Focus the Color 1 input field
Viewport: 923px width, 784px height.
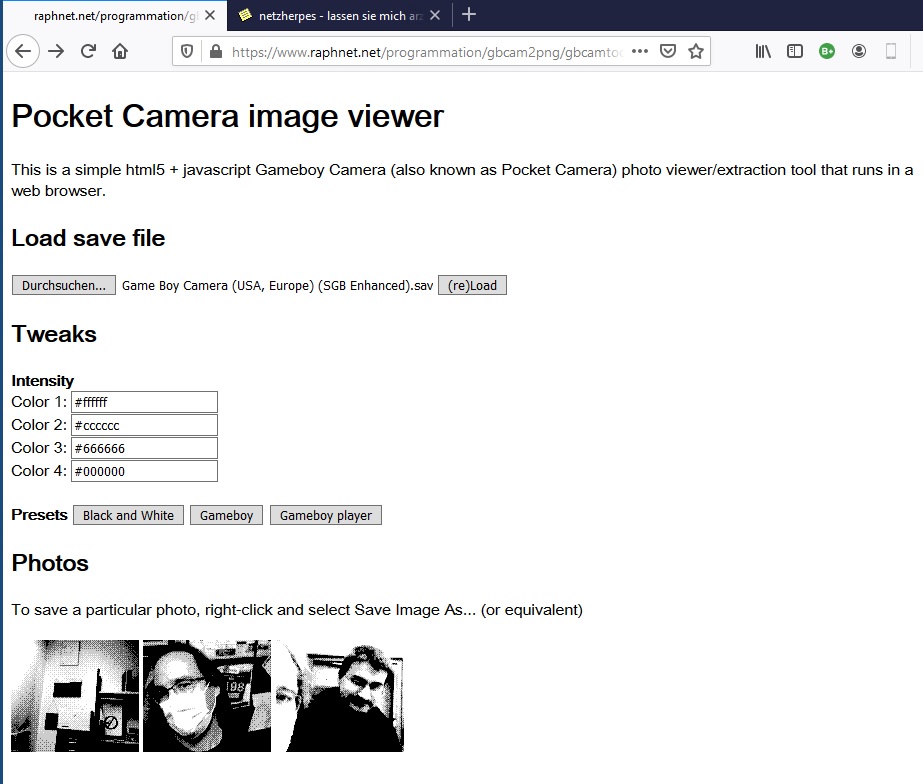[144, 402]
